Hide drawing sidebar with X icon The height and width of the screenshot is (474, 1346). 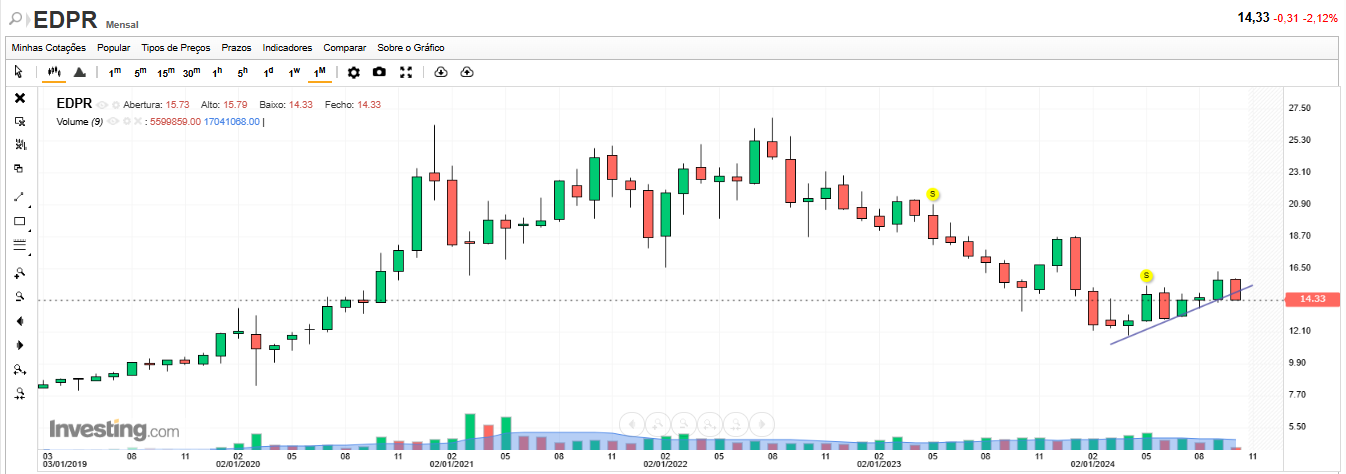click(19, 98)
